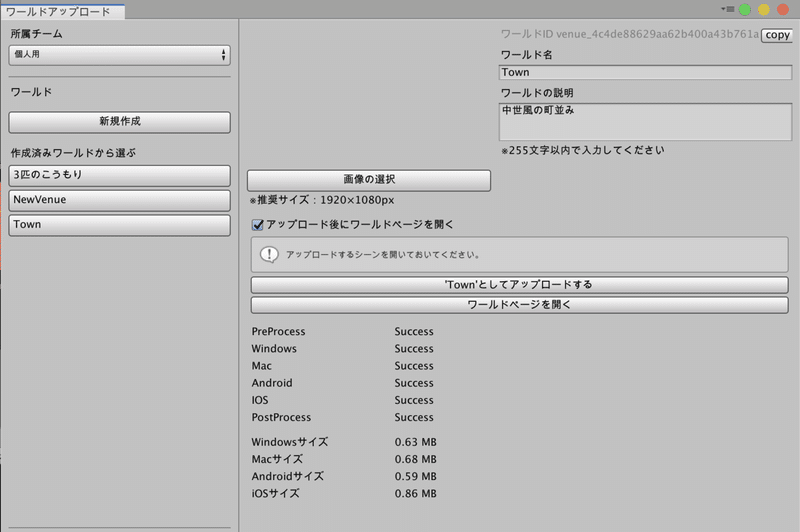Click the ワールド名 input field

click(x=645, y=72)
